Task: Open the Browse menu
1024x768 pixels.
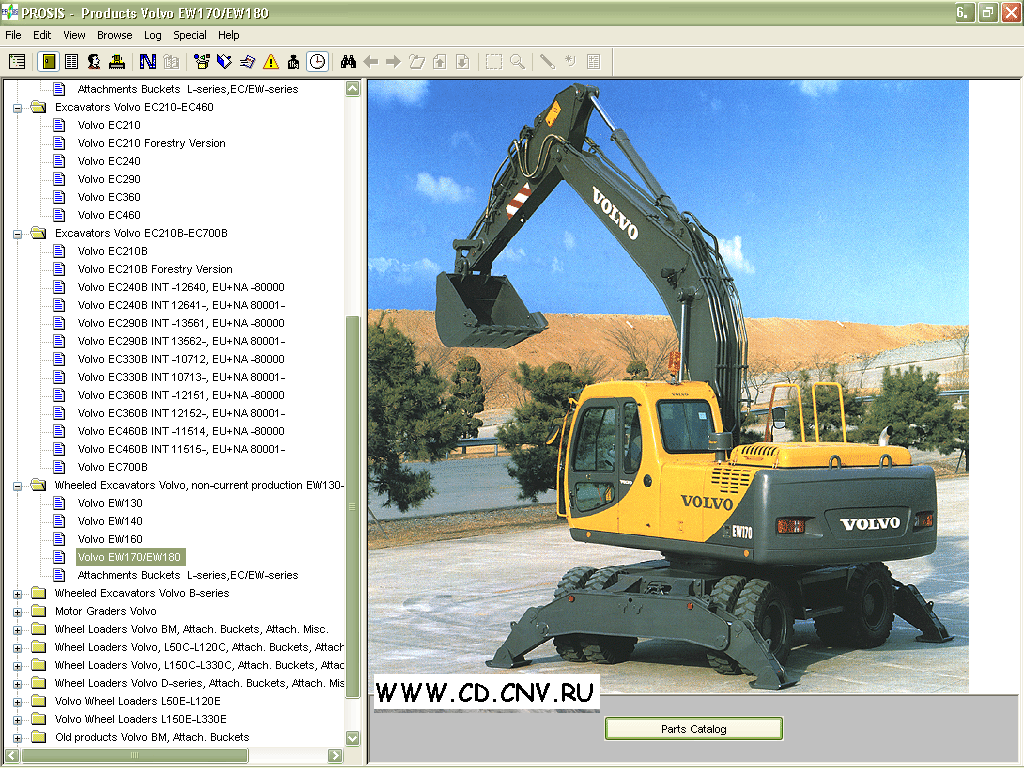Action: click(114, 35)
